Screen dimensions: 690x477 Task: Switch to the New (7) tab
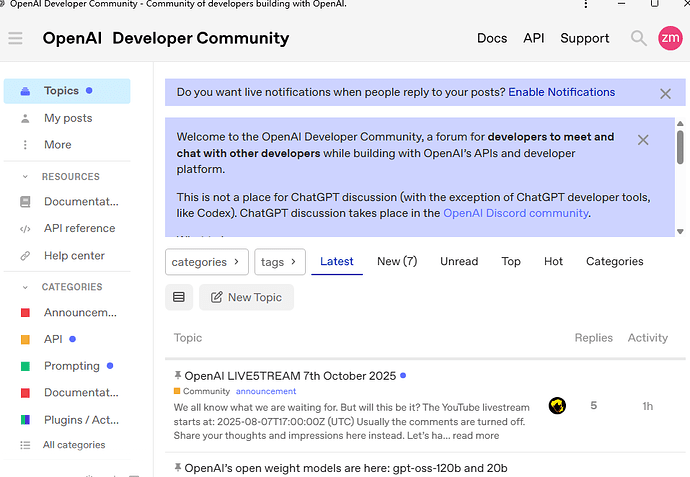click(397, 261)
